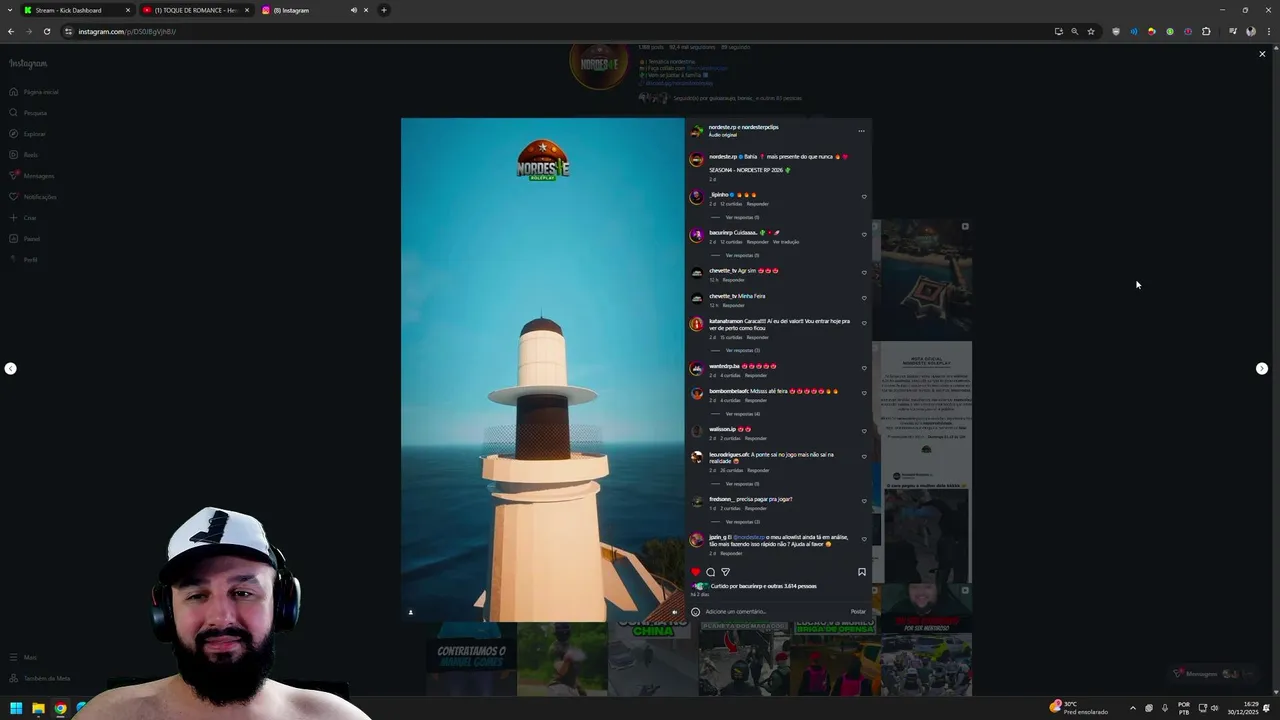Open the three-dot options menu of the post

tap(861, 131)
